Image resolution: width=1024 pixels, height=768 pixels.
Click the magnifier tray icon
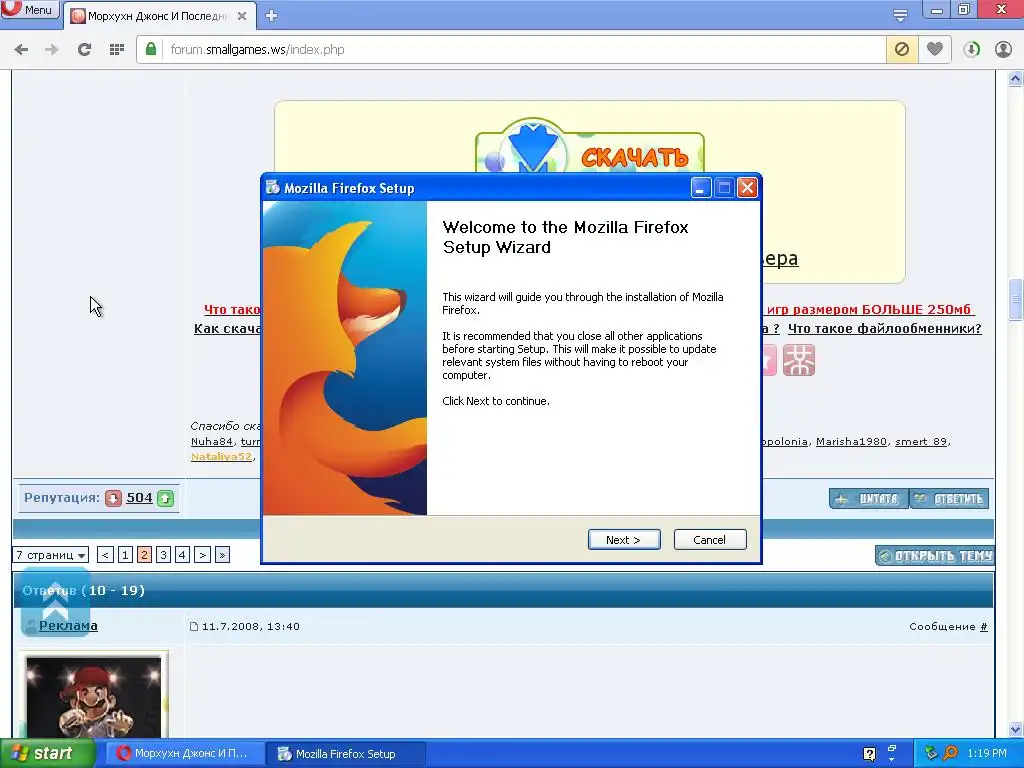(951, 753)
